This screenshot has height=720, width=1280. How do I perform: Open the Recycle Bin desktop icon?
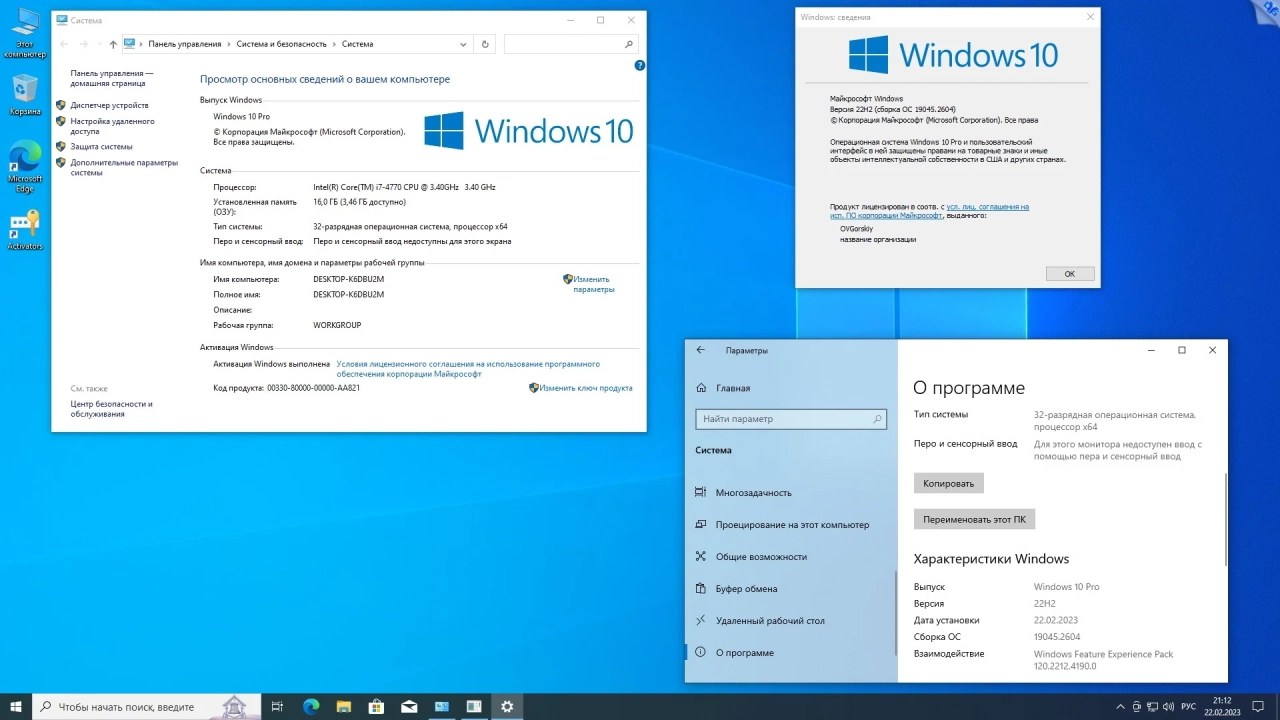coord(25,95)
